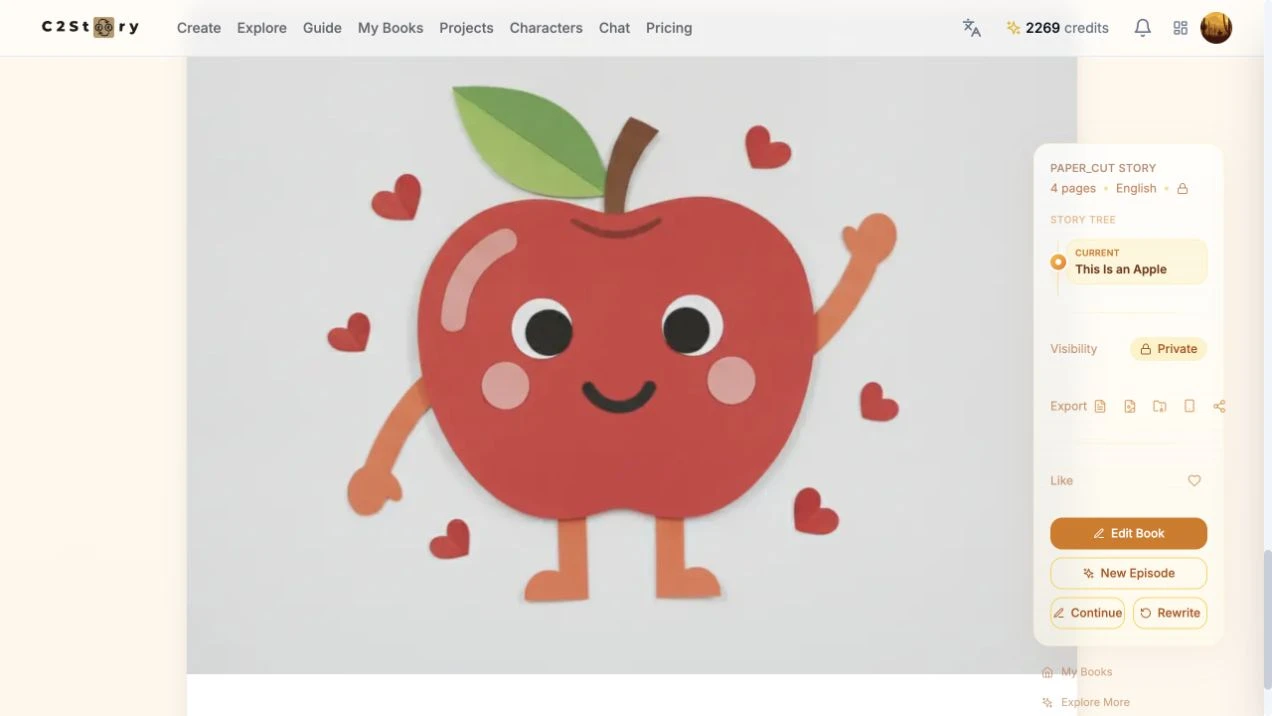Click the 'PAPER_CUT STORY' heading
The width and height of the screenshot is (1272, 716).
pyautogui.click(x=1103, y=168)
